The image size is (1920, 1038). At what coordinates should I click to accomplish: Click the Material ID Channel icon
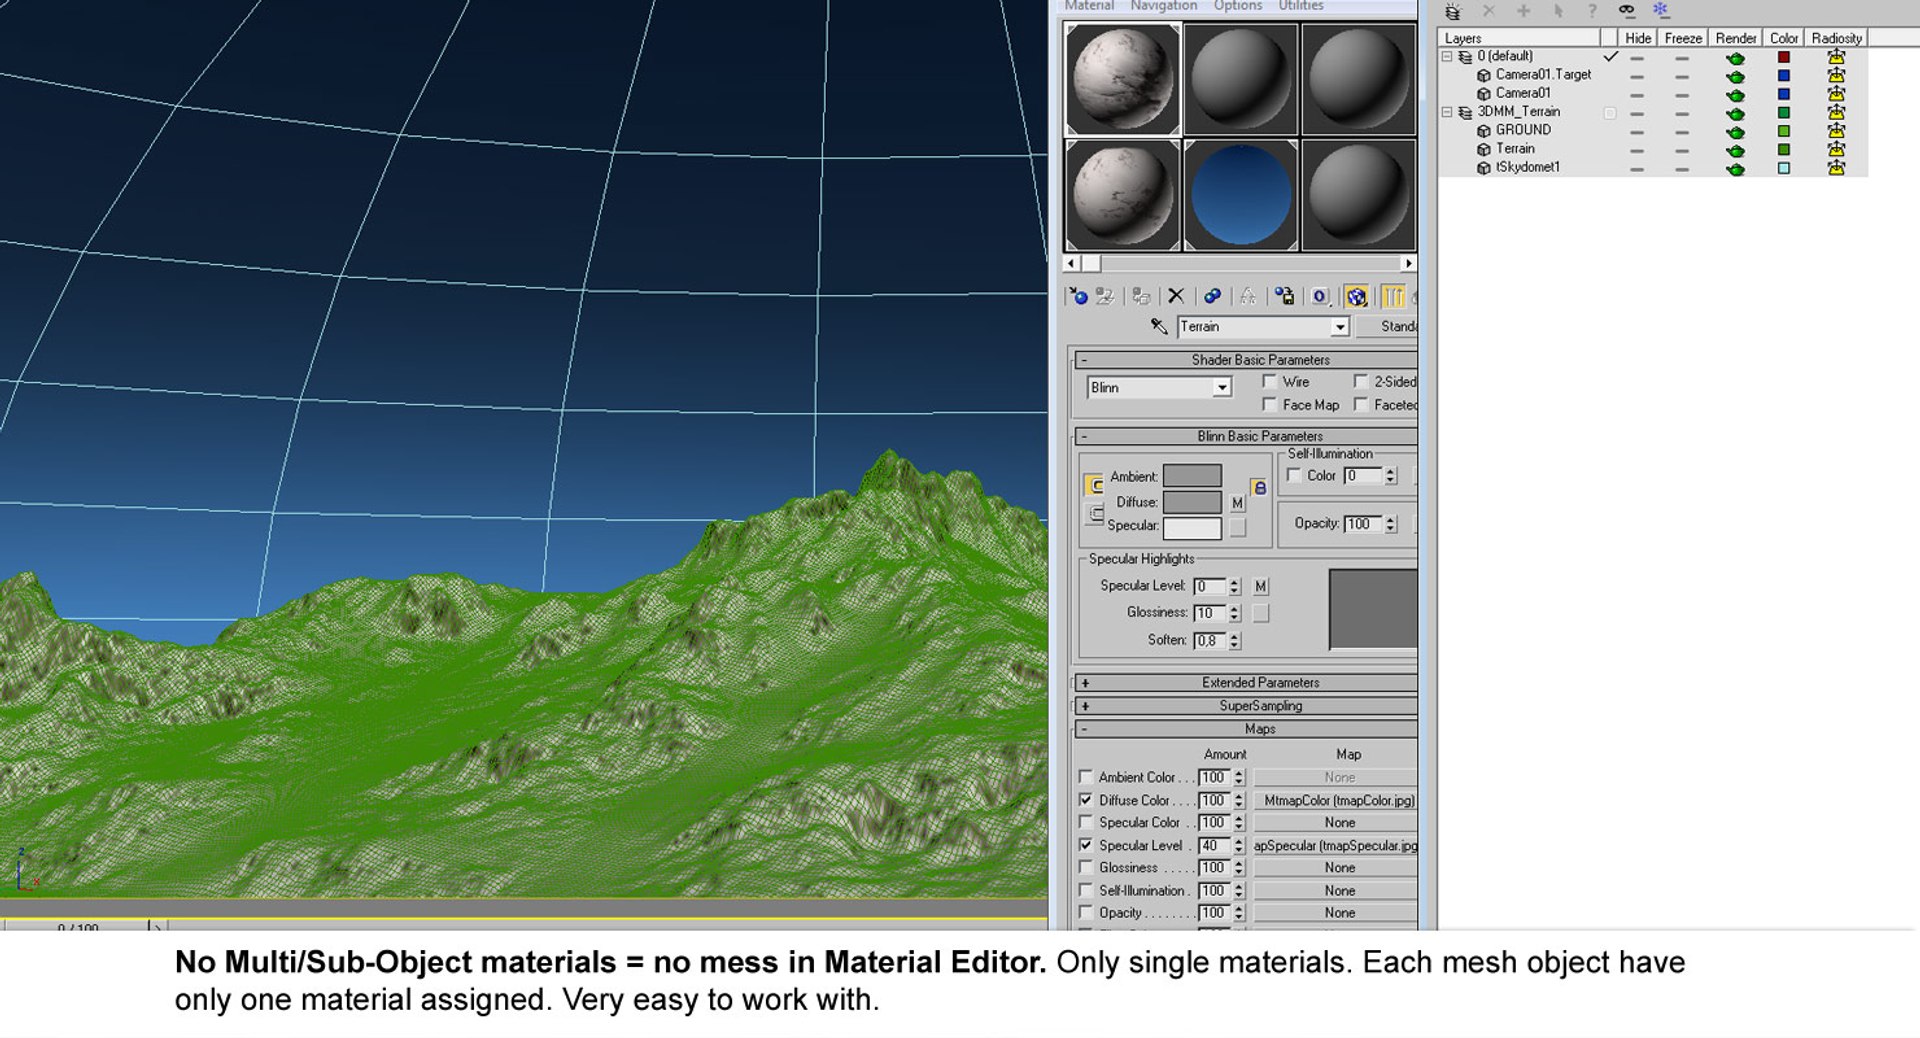click(1320, 296)
